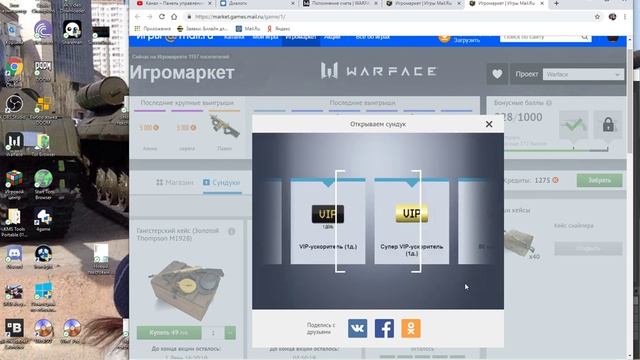640x360 pixels.
Task: Switch to the 'Пополнение счета' browser tab
Action: [x=340, y=3]
